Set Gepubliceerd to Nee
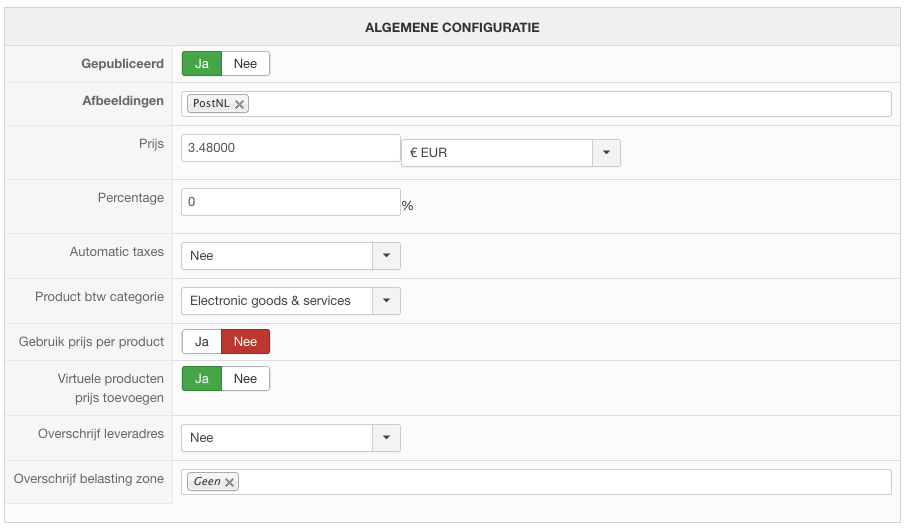The image size is (909, 528). click(245, 64)
